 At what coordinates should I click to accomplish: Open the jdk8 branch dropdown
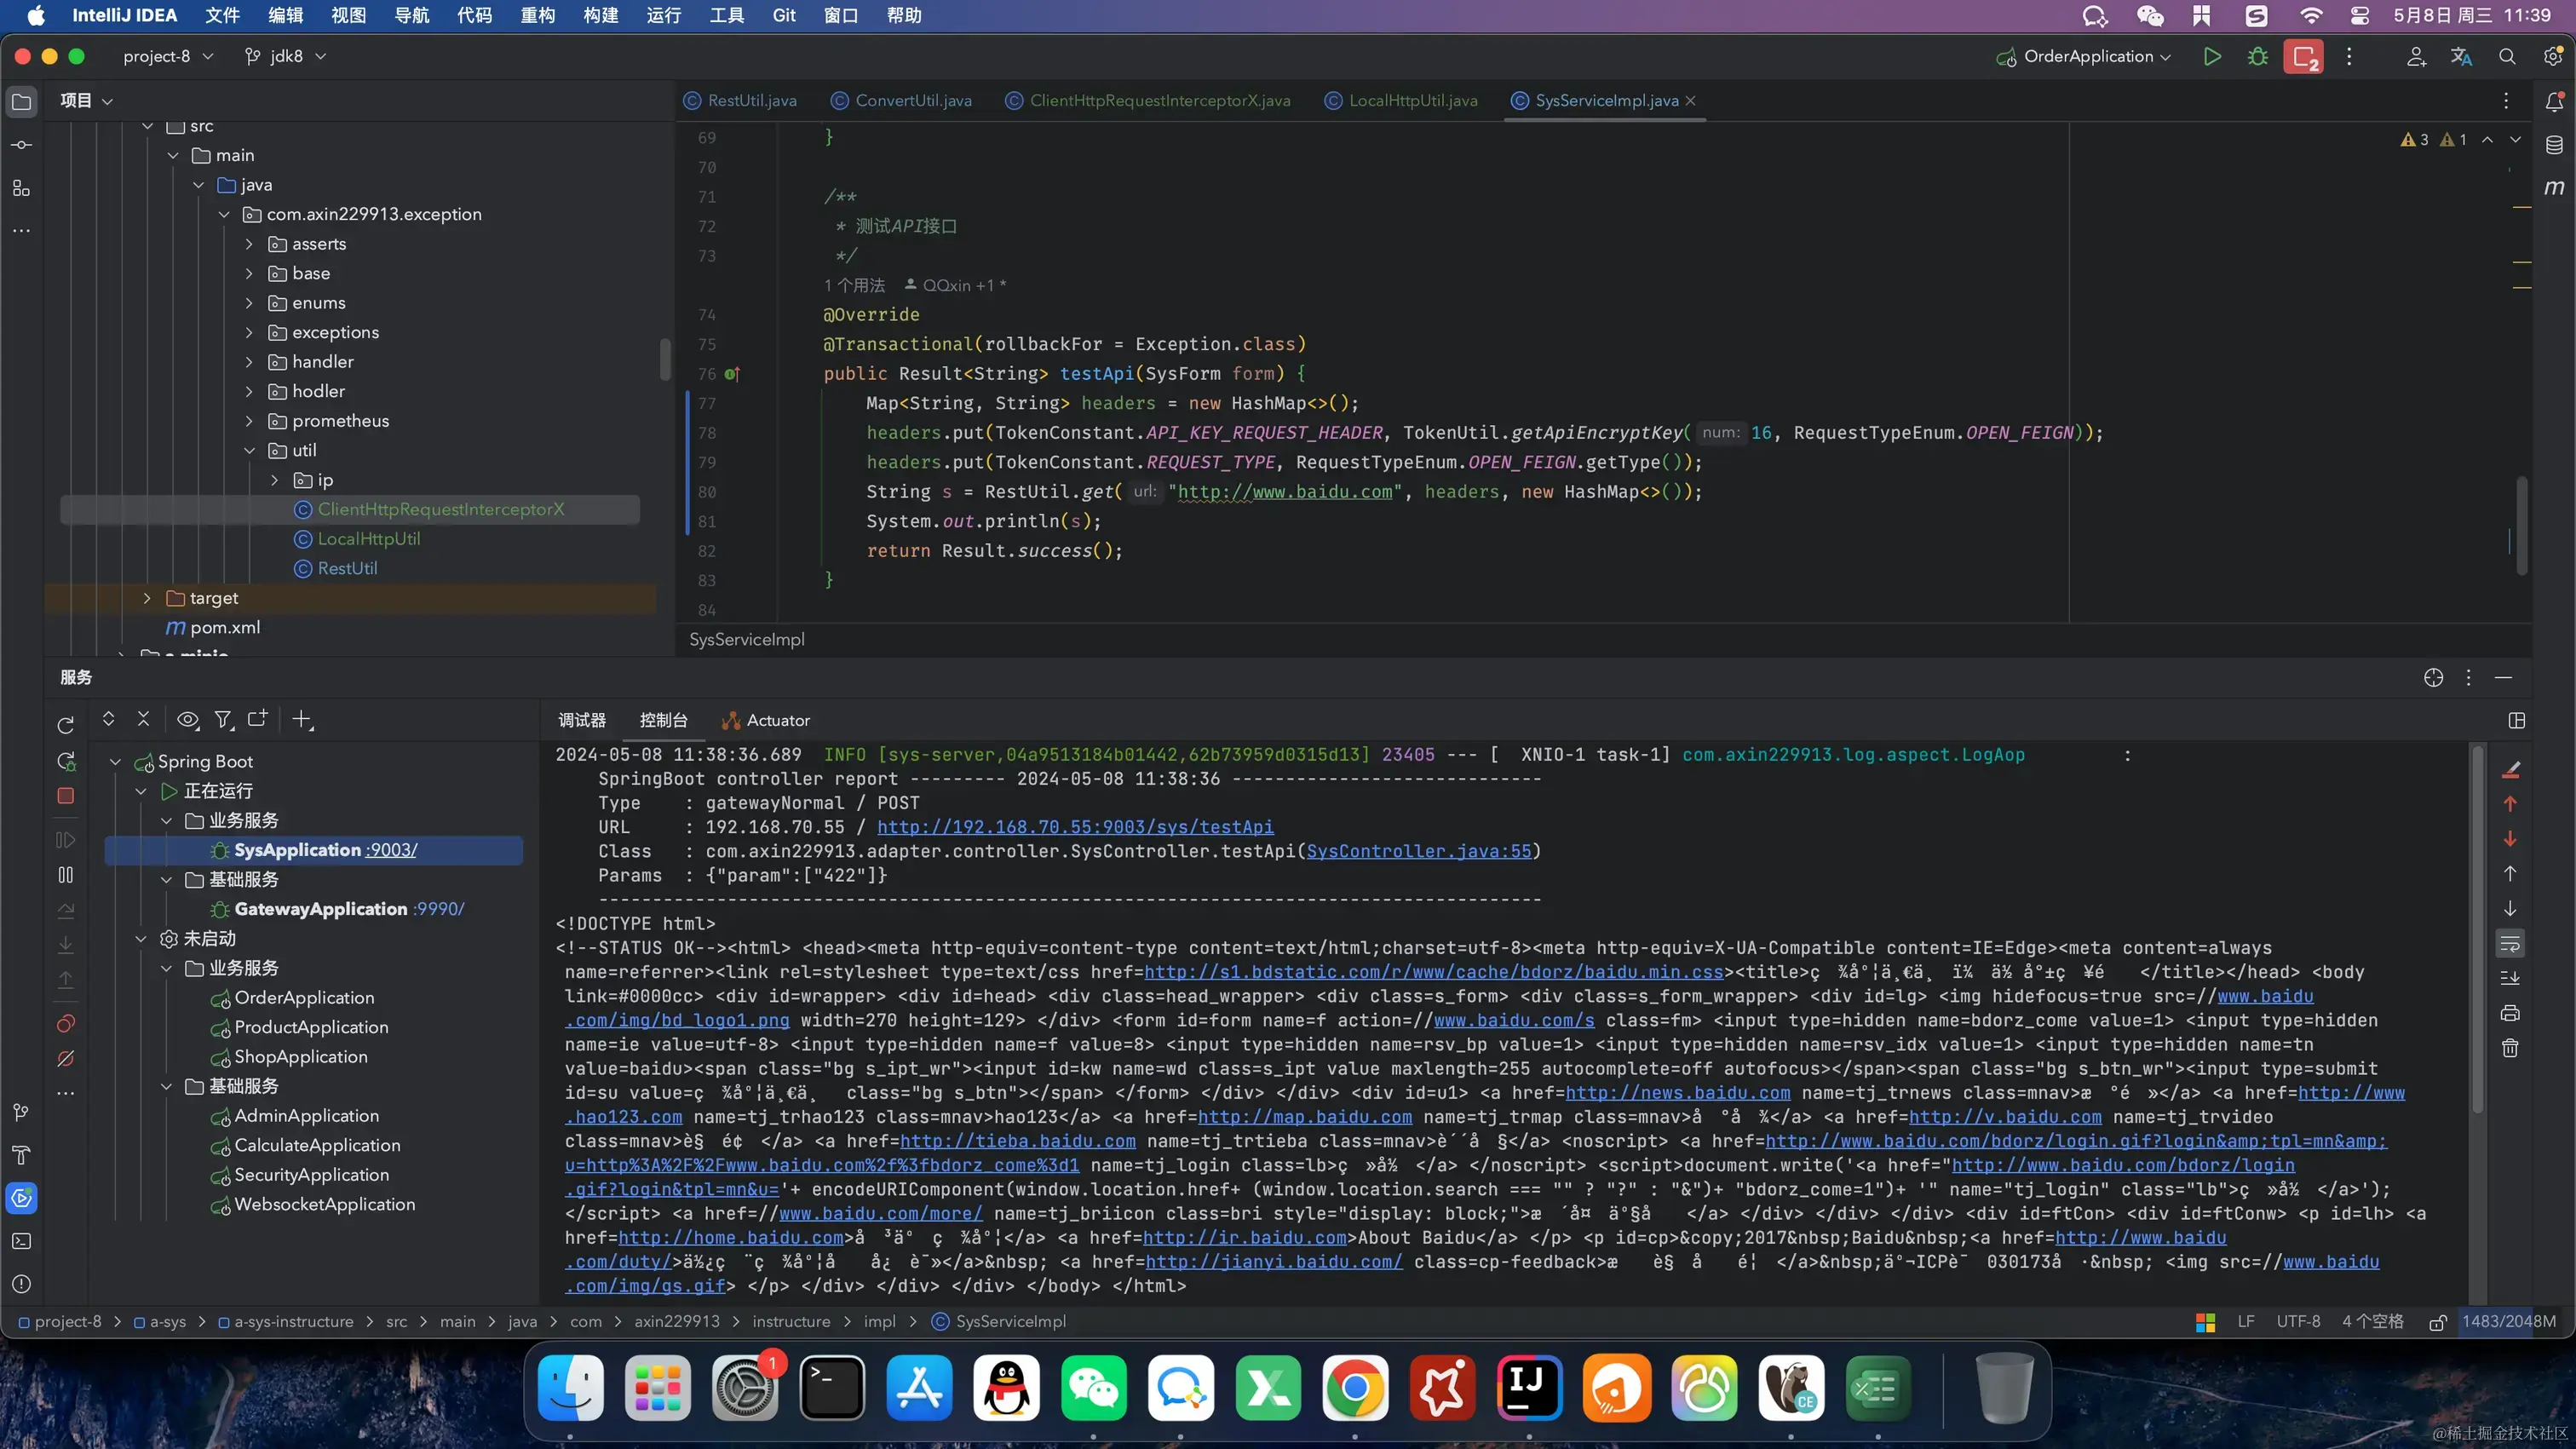(x=285, y=57)
